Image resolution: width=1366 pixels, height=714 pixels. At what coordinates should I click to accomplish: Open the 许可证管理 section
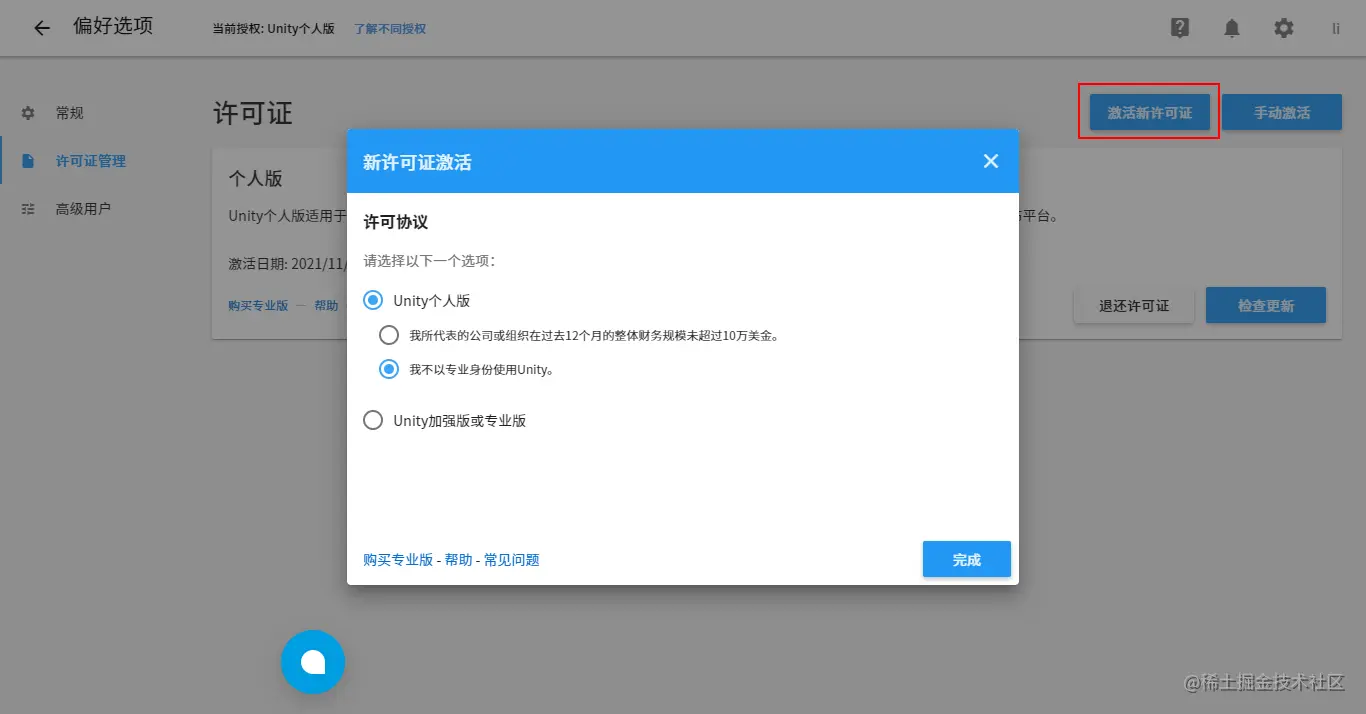91,161
